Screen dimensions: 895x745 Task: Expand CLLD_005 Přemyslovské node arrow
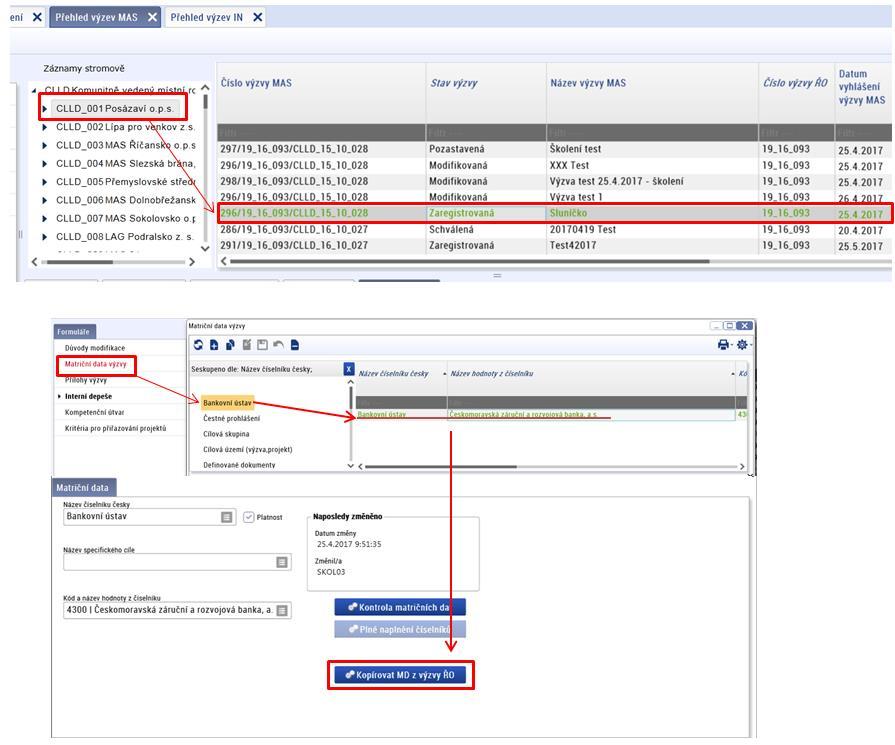click(x=45, y=182)
